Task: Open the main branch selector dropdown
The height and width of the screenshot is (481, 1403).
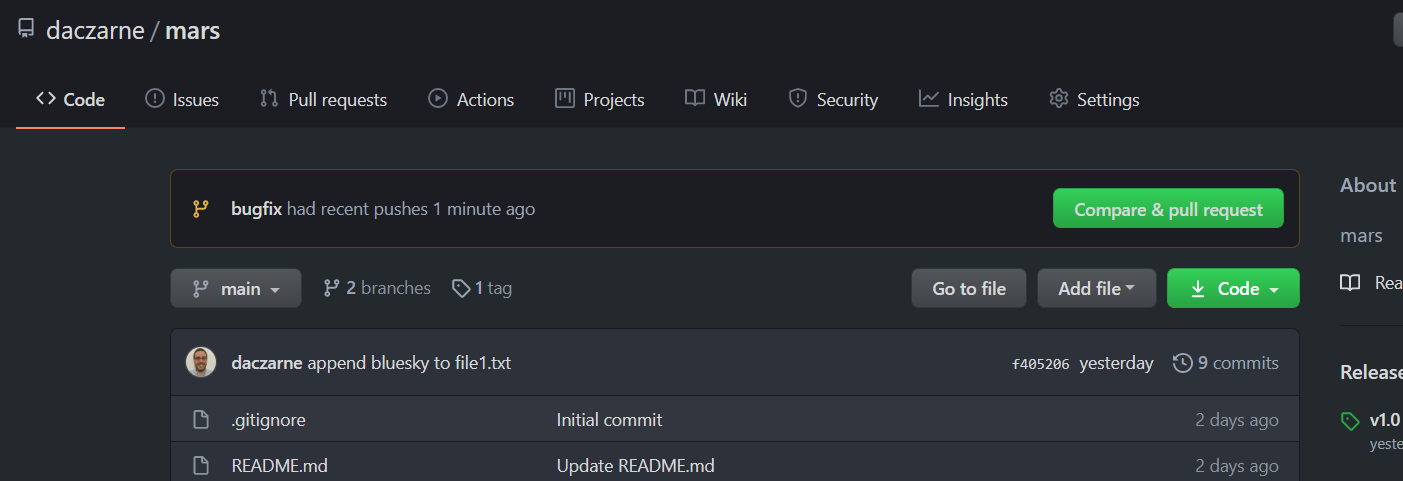Action: pos(235,288)
